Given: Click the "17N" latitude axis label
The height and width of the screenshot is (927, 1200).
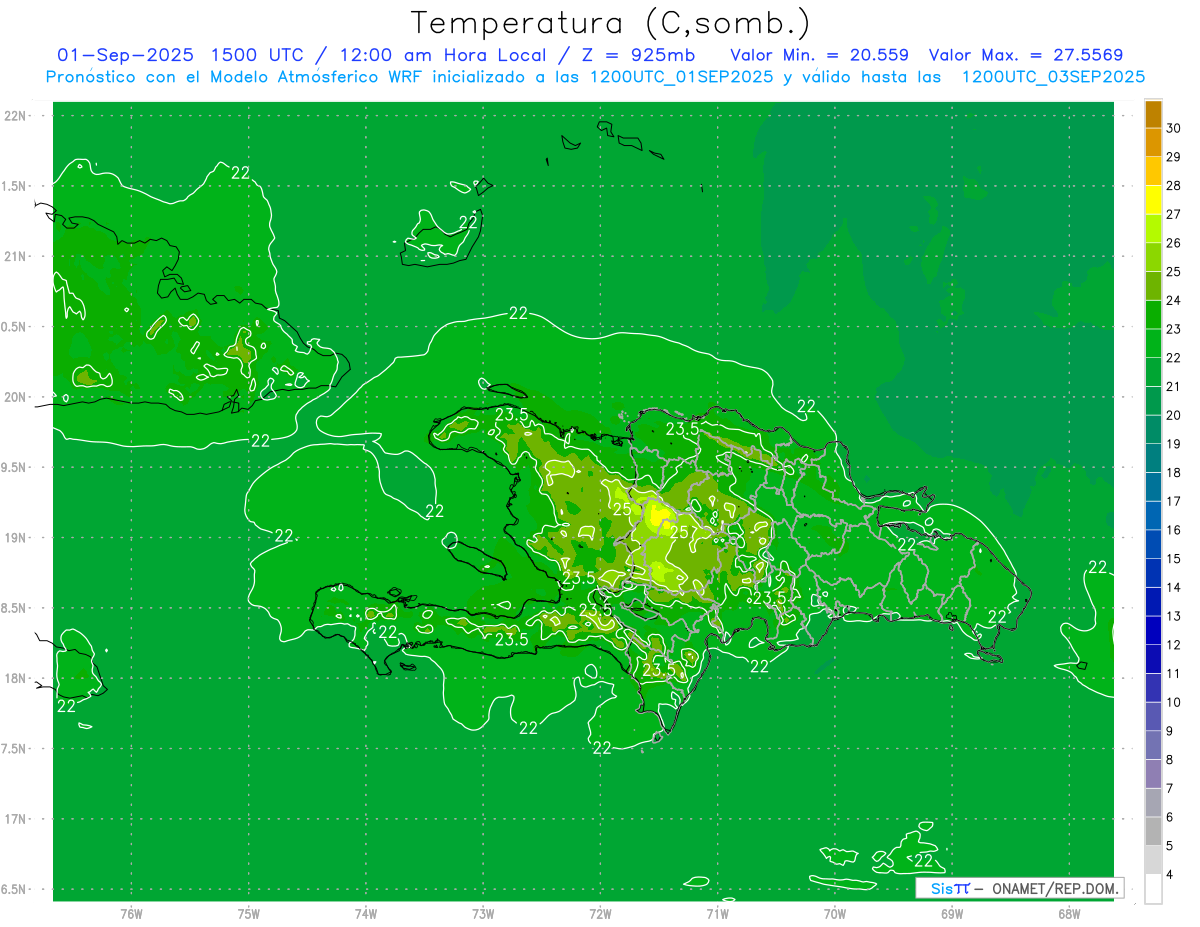Looking at the screenshot, I should click(x=15, y=819).
